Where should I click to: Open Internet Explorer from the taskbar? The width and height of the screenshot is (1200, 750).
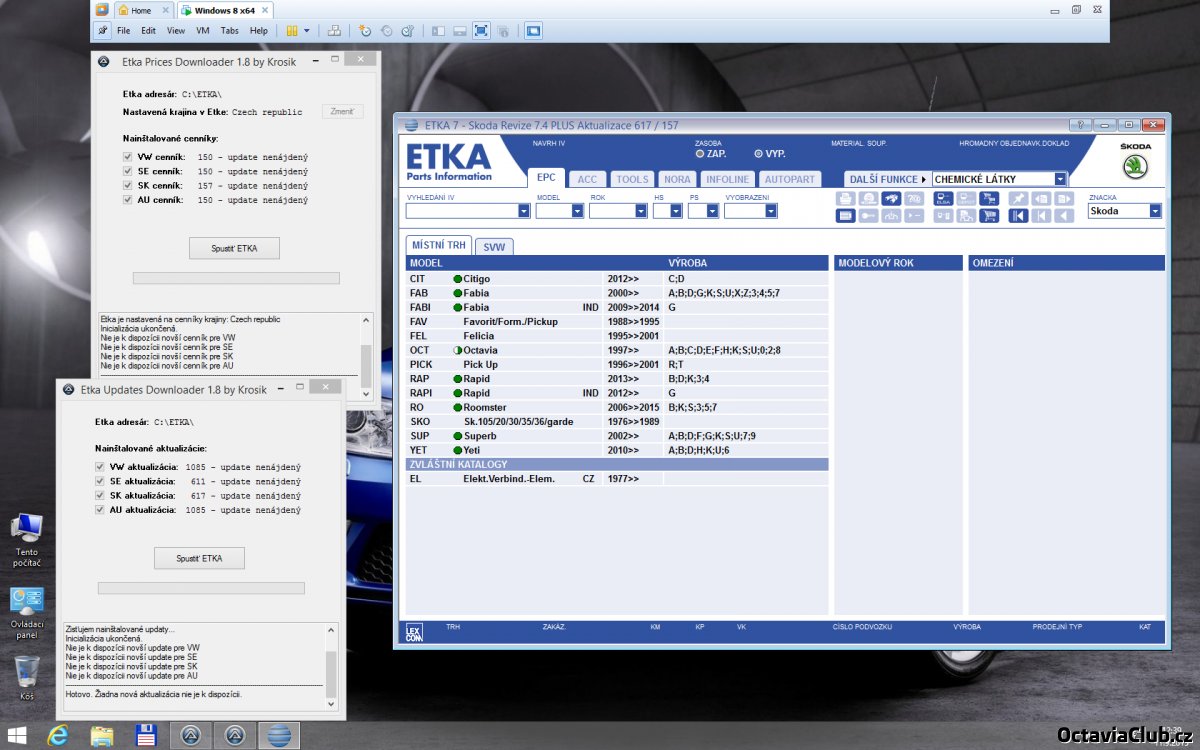[57, 736]
